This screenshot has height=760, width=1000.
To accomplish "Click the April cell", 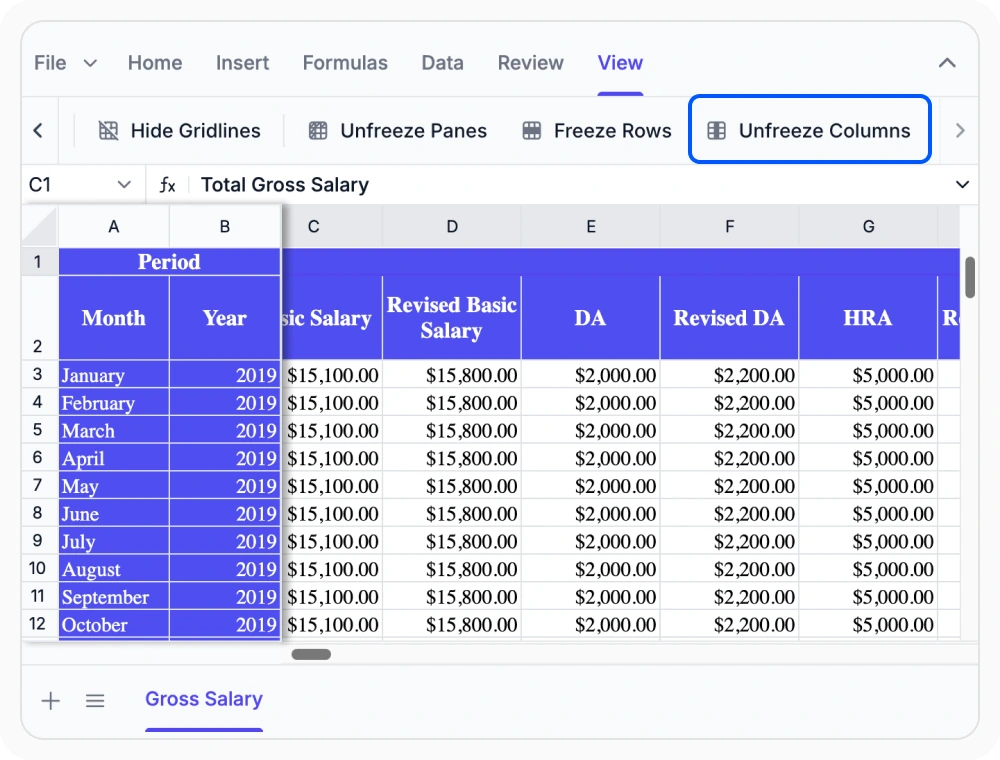I will click(114, 458).
